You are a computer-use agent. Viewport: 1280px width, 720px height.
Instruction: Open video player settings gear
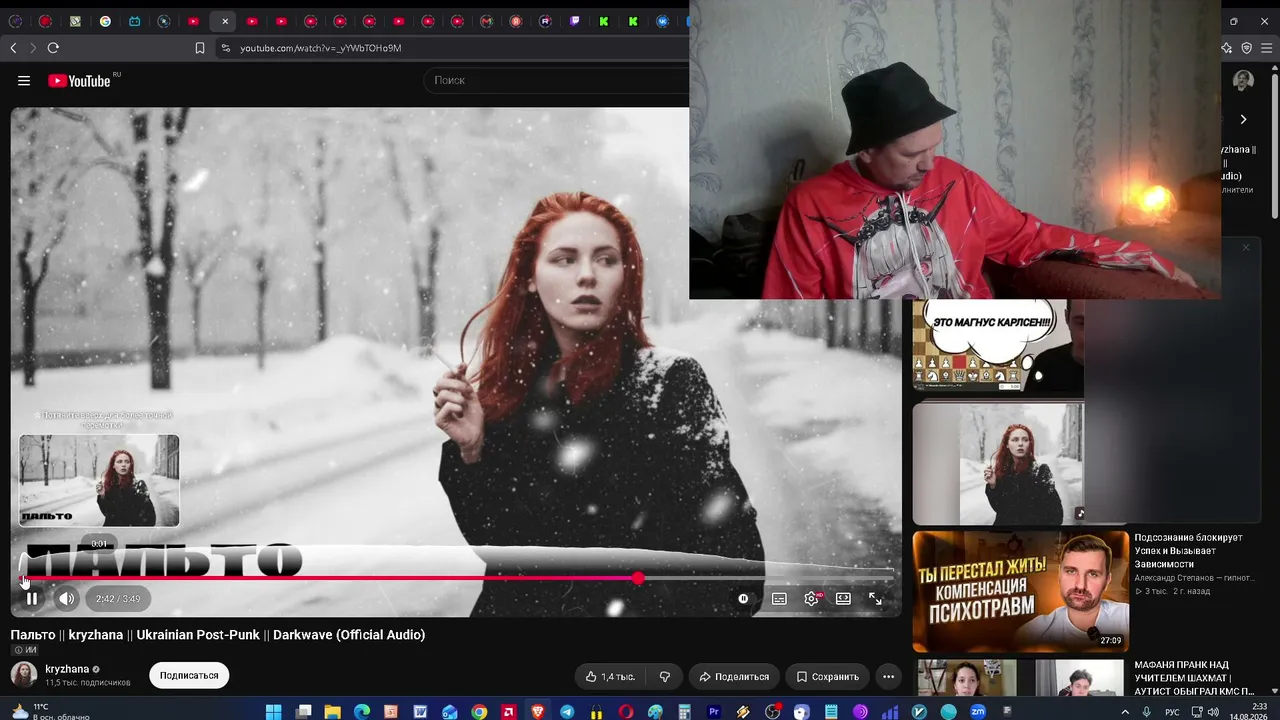click(x=811, y=599)
